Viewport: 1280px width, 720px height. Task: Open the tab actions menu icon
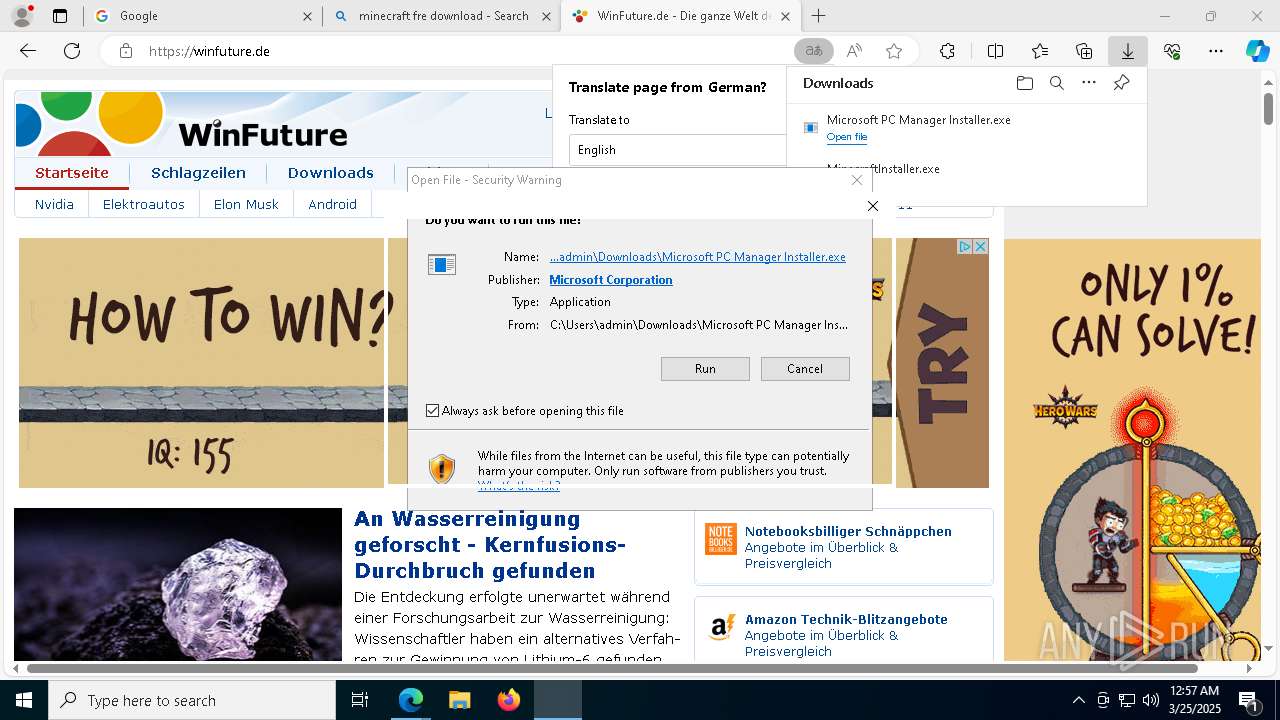60,16
